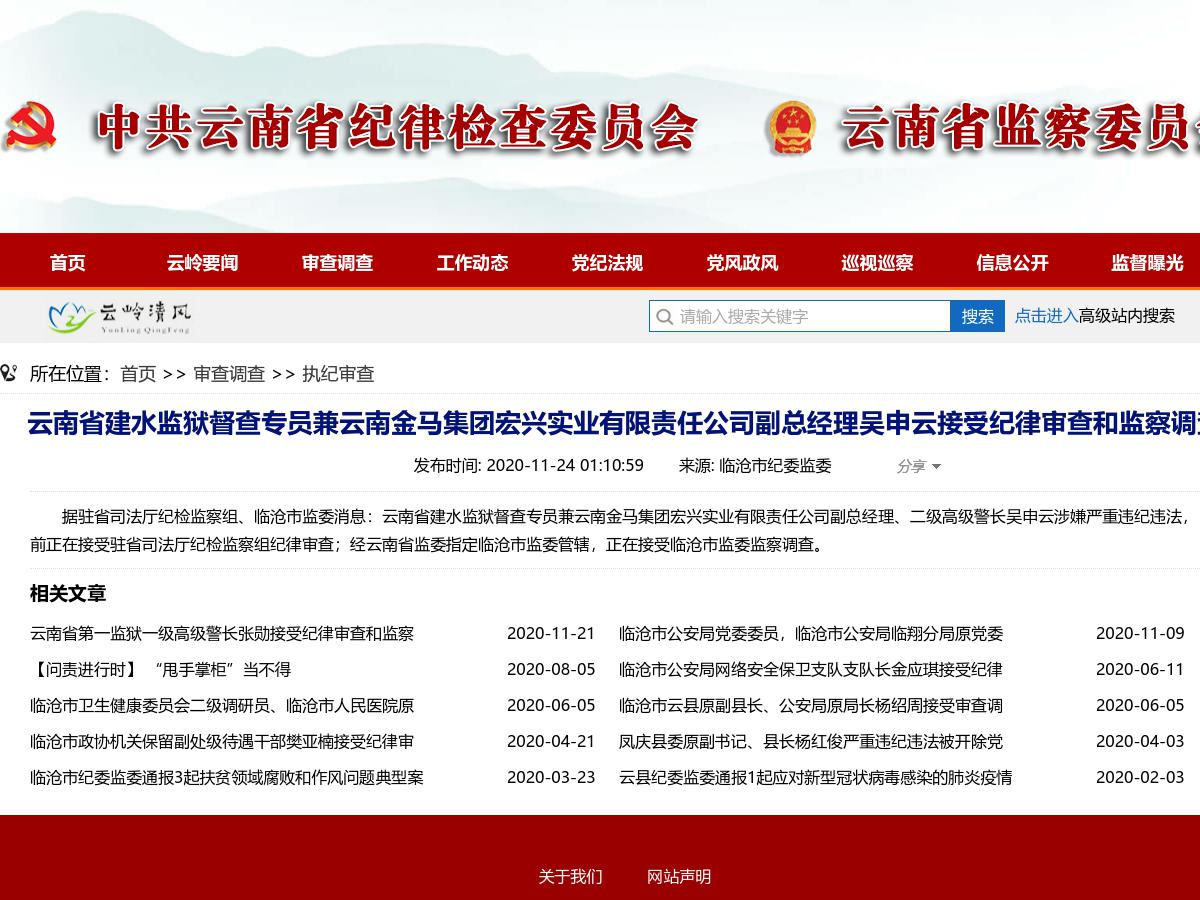Screen dimensions: 1200x900
Task: Click the magnifier icon in the search bar
Action: pos(665,316)
